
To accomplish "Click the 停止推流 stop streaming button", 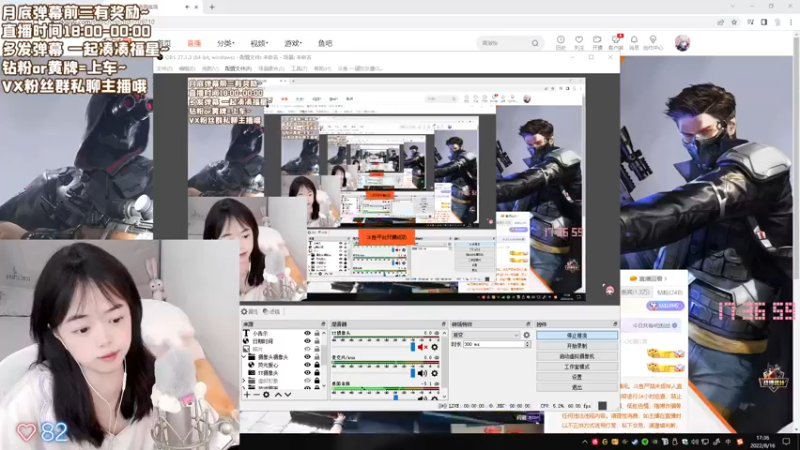I will click(577, 335).
